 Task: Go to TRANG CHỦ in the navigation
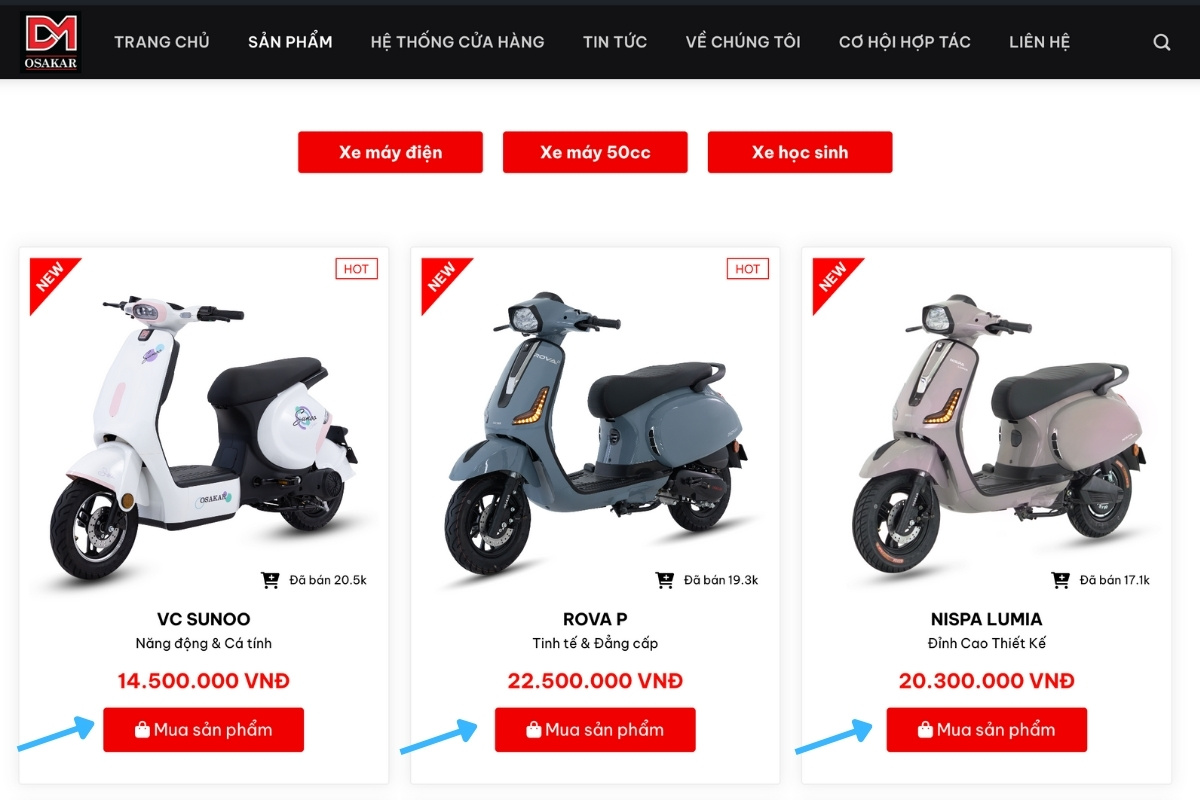(x=162, y=42)
